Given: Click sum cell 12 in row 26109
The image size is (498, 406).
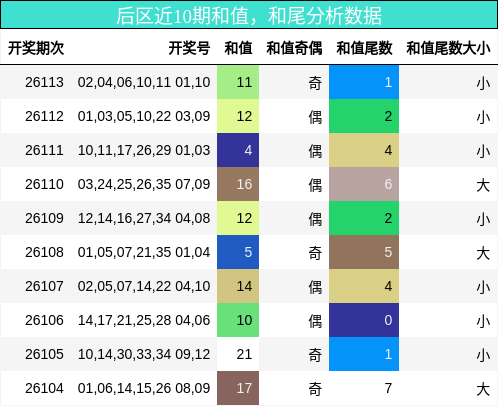Looking at the screenshot, I should pyautogui.click(x=238, y=218).
